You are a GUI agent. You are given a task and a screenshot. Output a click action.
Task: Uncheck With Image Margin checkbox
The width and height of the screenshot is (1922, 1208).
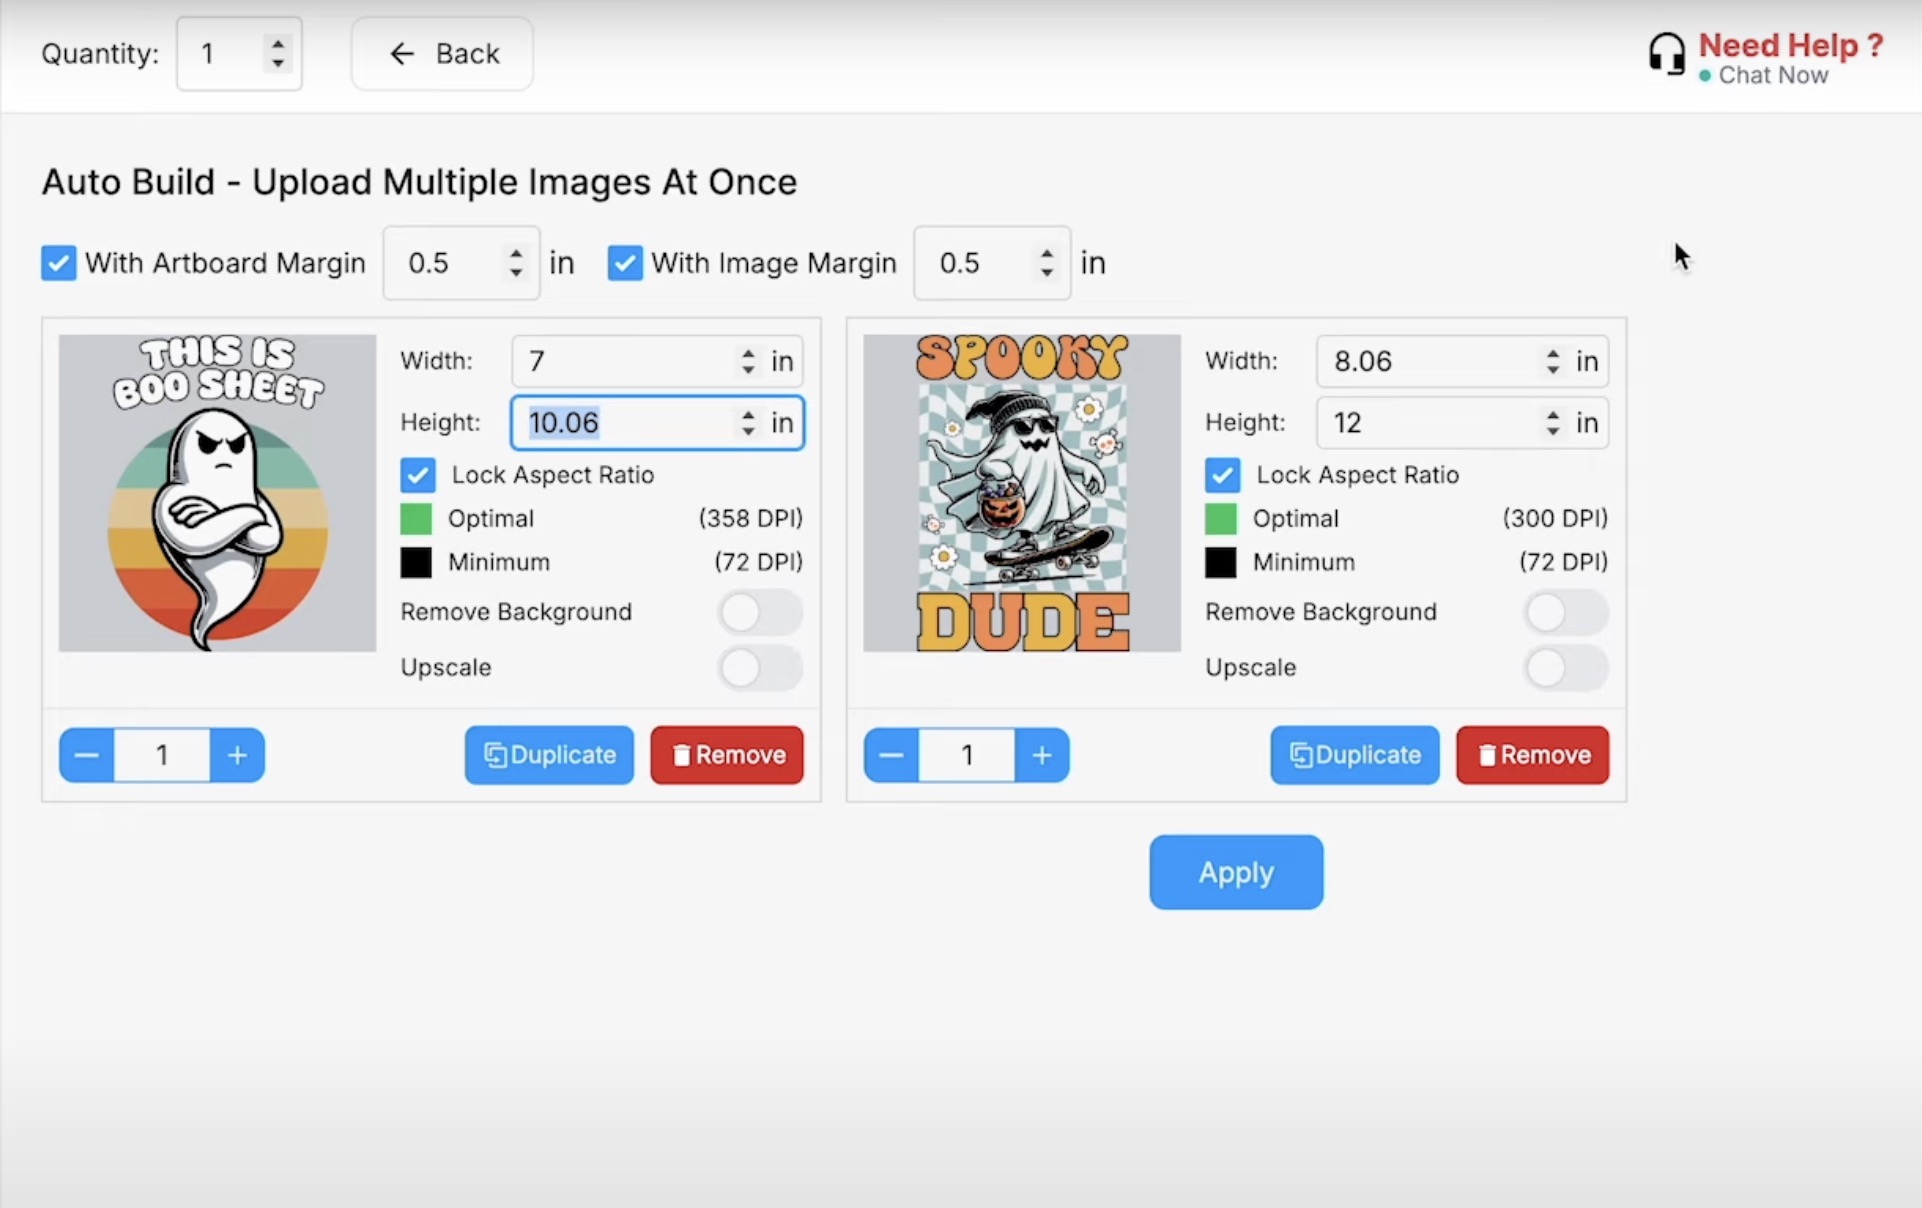pos(625,263)
